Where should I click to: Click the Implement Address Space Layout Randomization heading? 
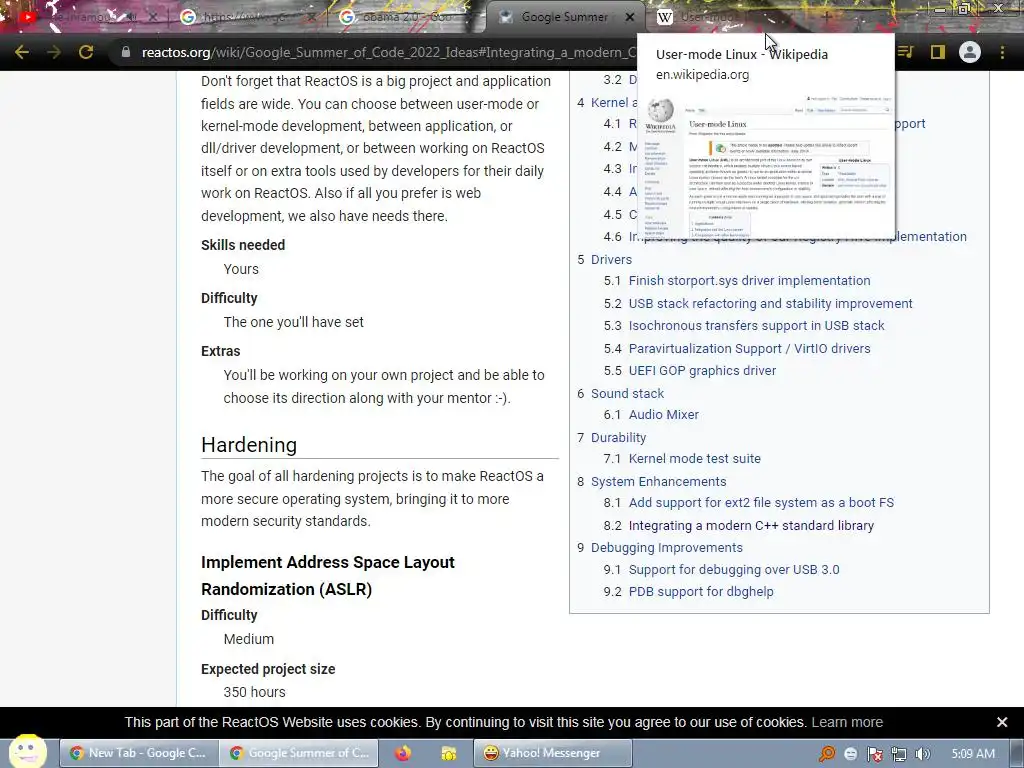(x=328, y=575)
